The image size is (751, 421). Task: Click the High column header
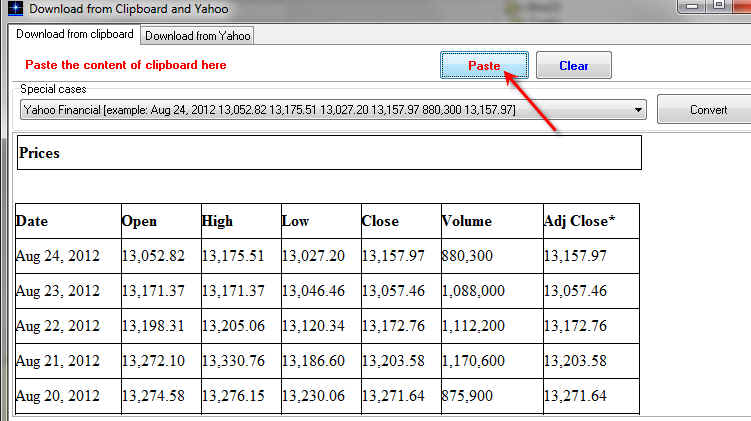click(x=239, y=221)
